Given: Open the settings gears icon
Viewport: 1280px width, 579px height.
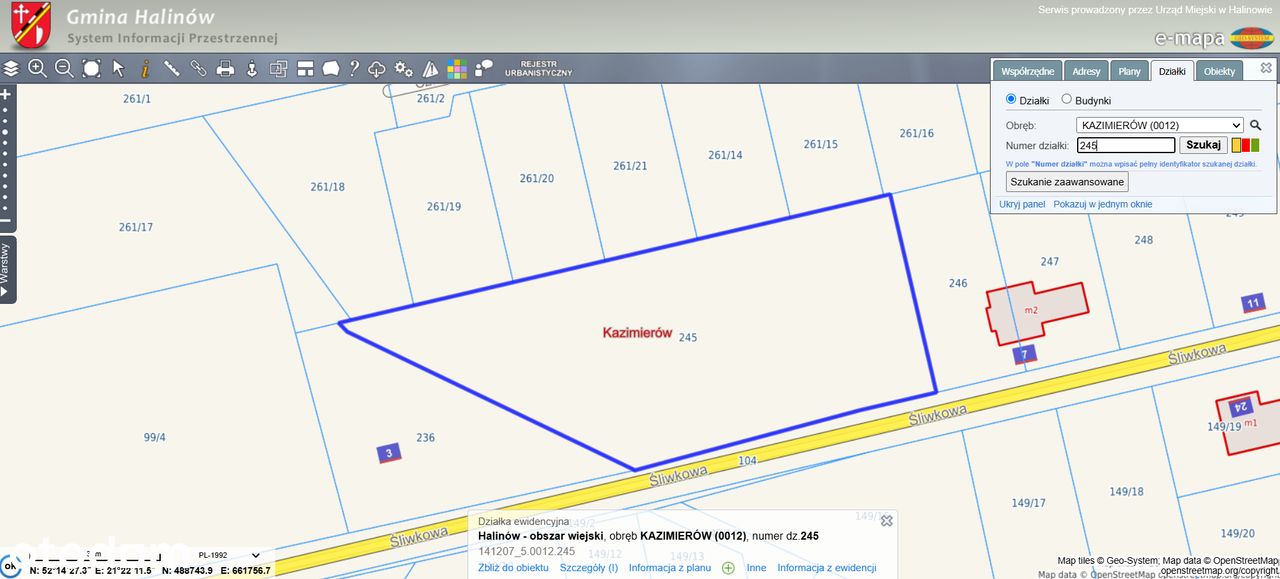Looking at the screenshot, I should [x=404, y=69].
